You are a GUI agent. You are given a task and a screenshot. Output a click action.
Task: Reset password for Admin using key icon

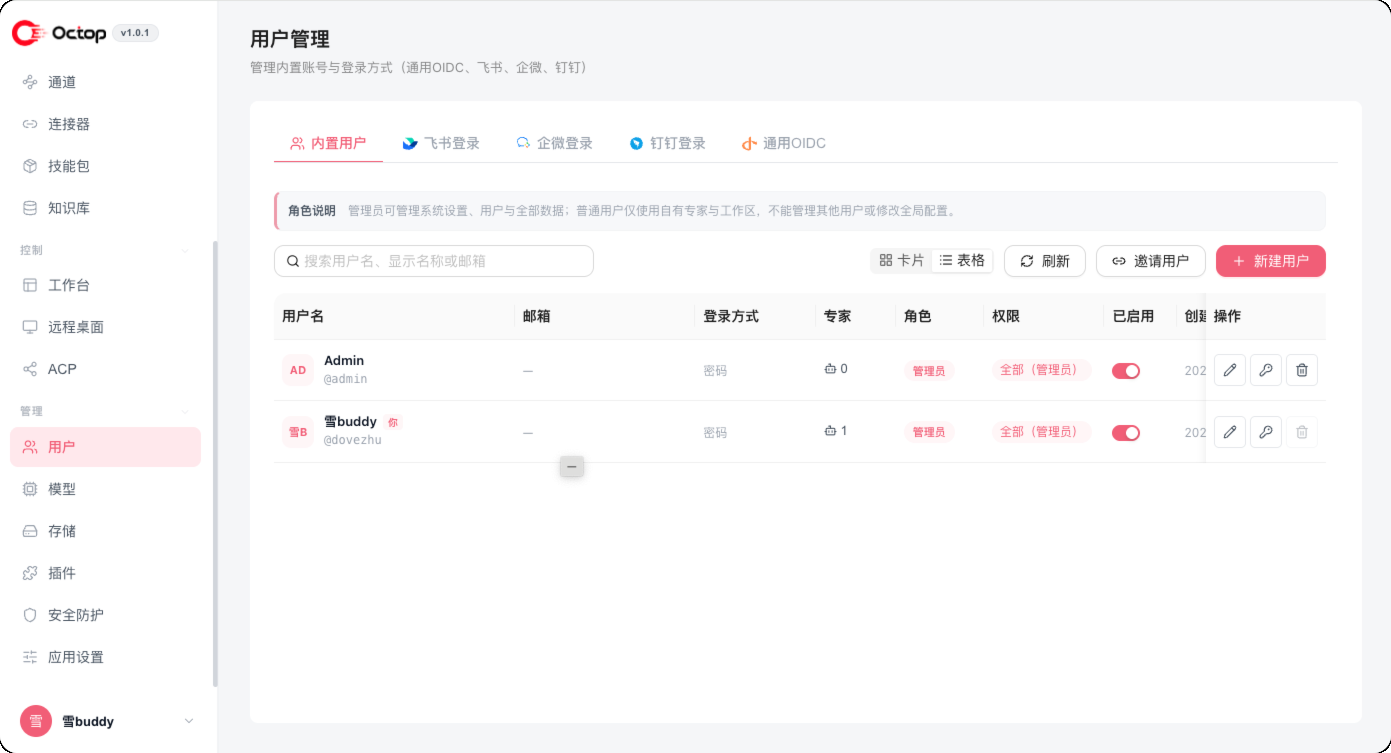click(1266, 370)
